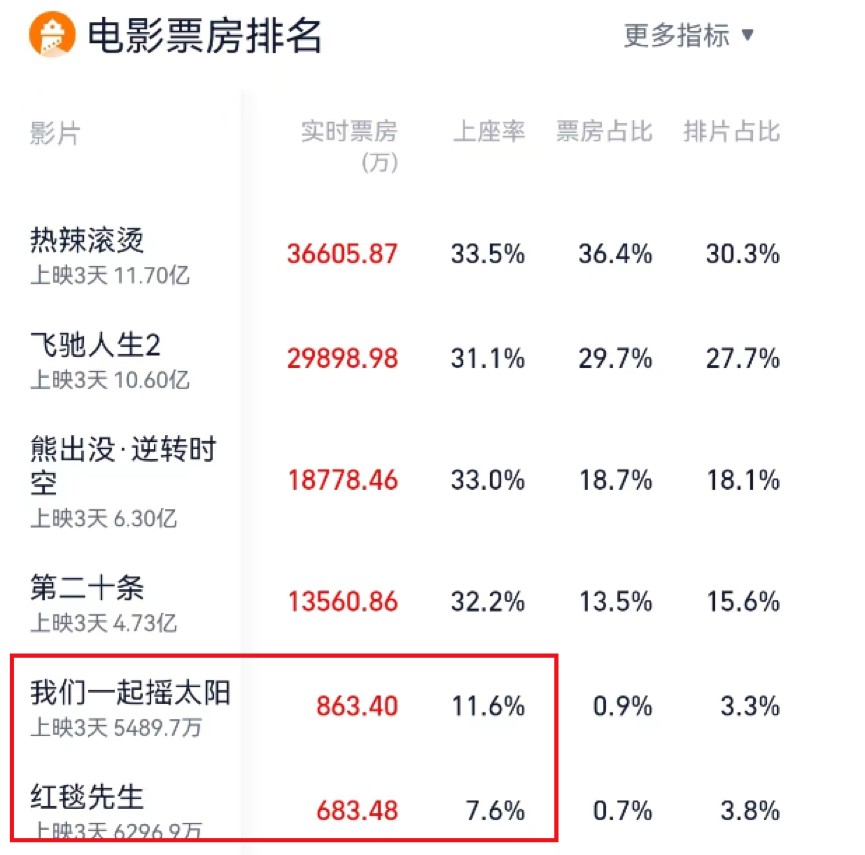Tap the orange box office logo icon
This screenshot has height=855, width=865.
(52, 34)
